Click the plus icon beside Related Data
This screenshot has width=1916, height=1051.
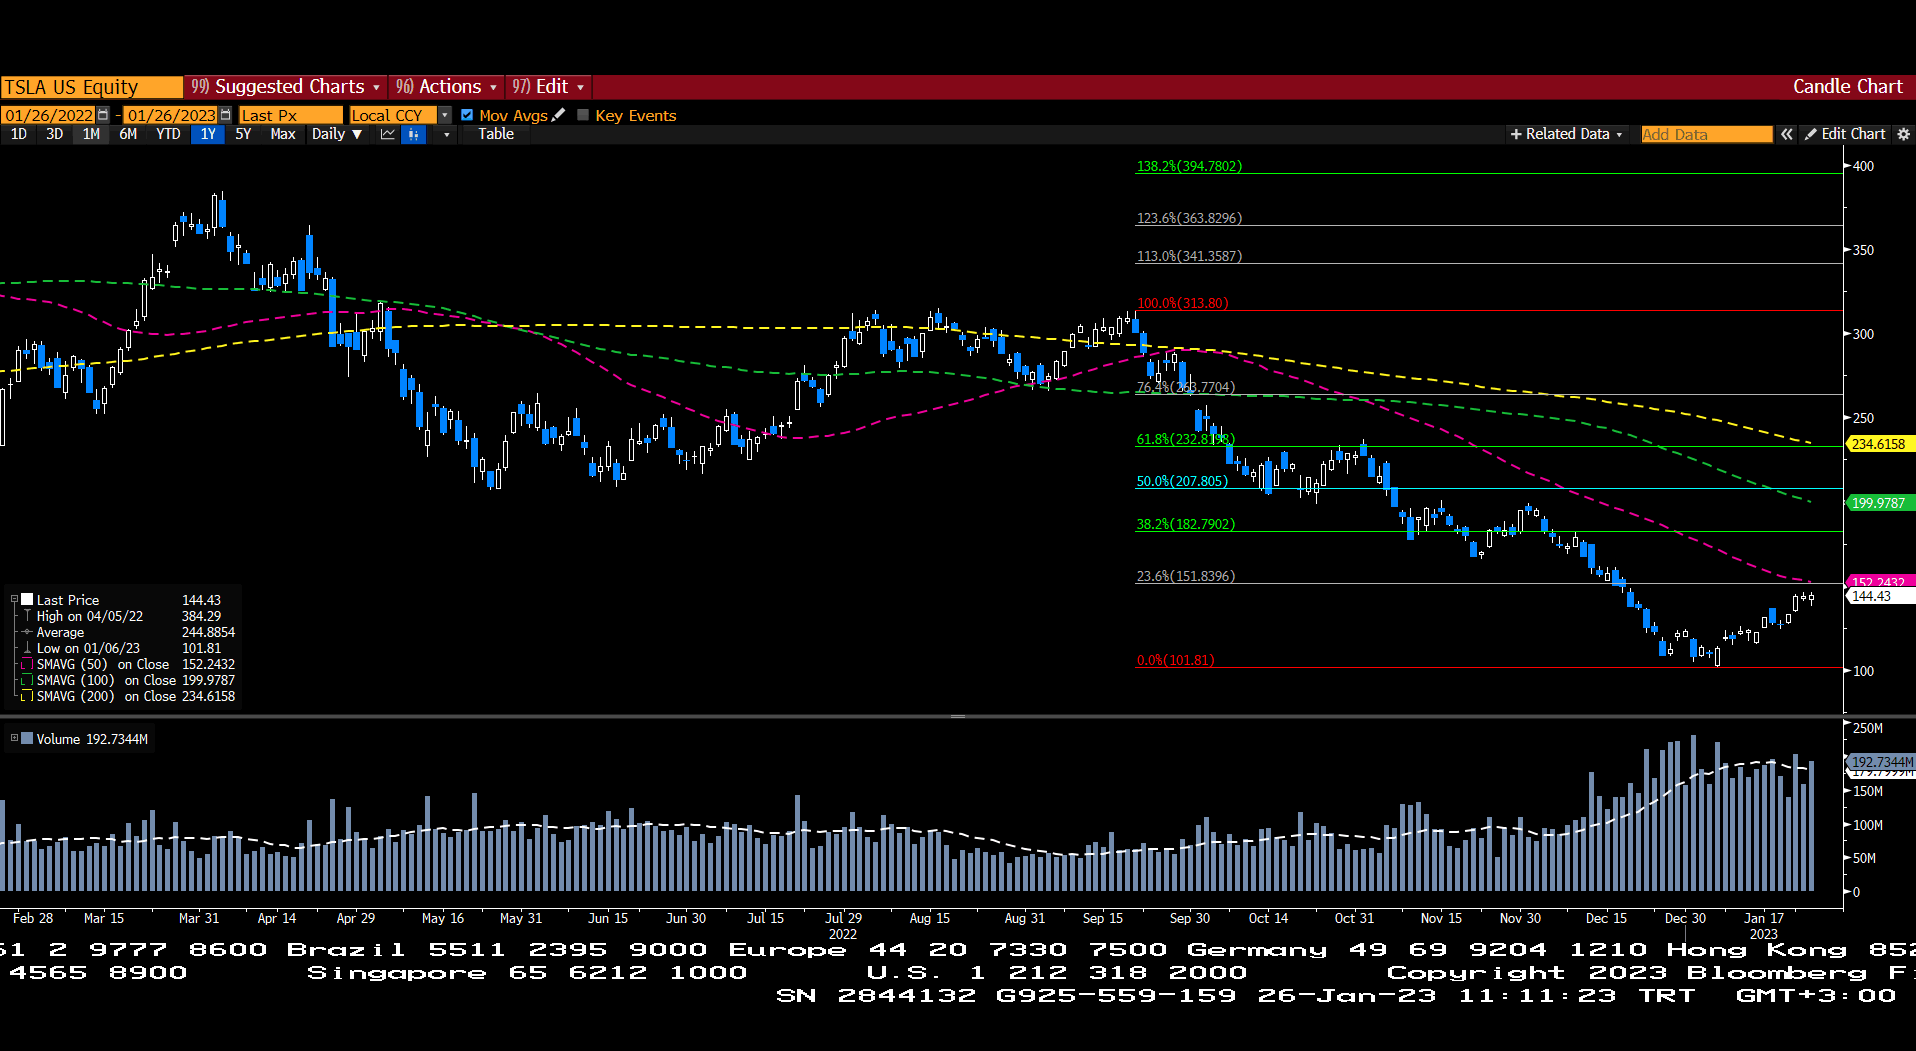(x=1516, y=134)
